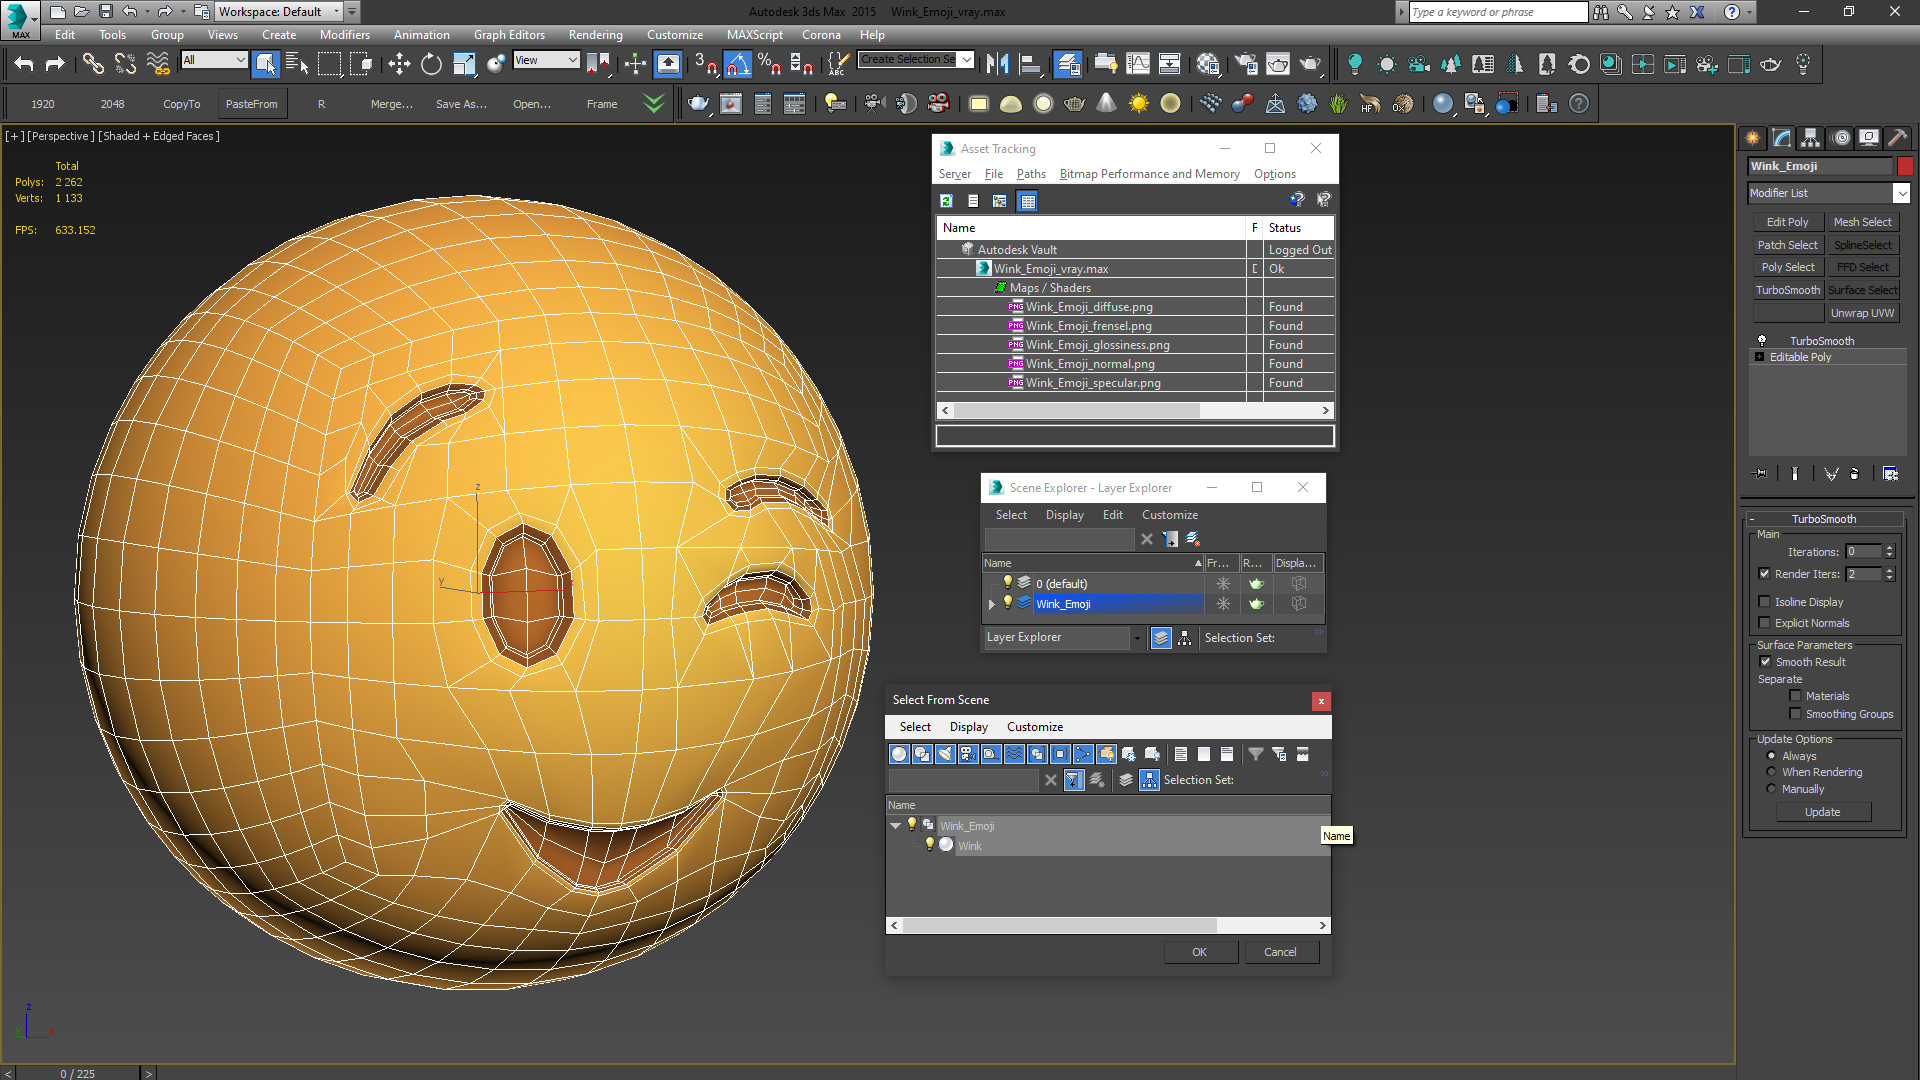This screenshot has width=1920, height=1080.
Task: Click Configure Modifier Sets icon
Action: point(1890,473)
